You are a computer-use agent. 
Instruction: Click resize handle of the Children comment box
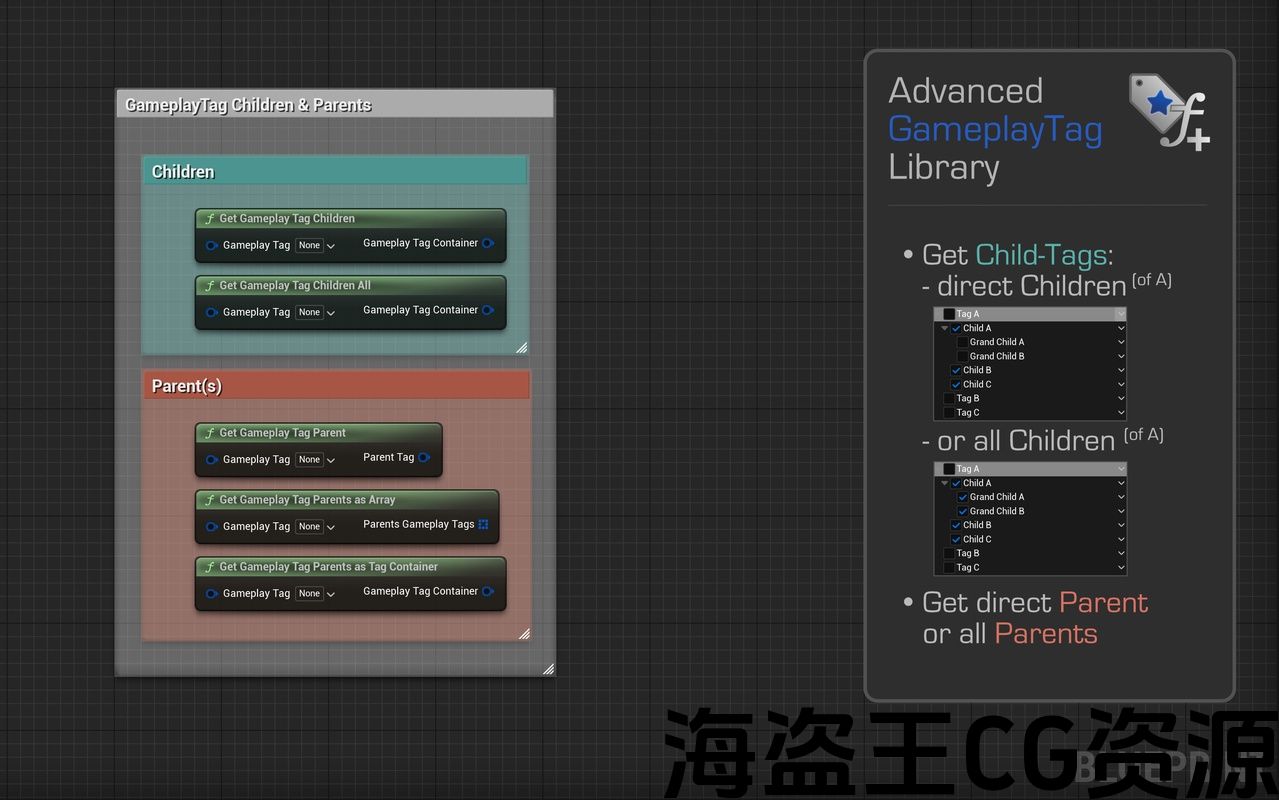521,347
